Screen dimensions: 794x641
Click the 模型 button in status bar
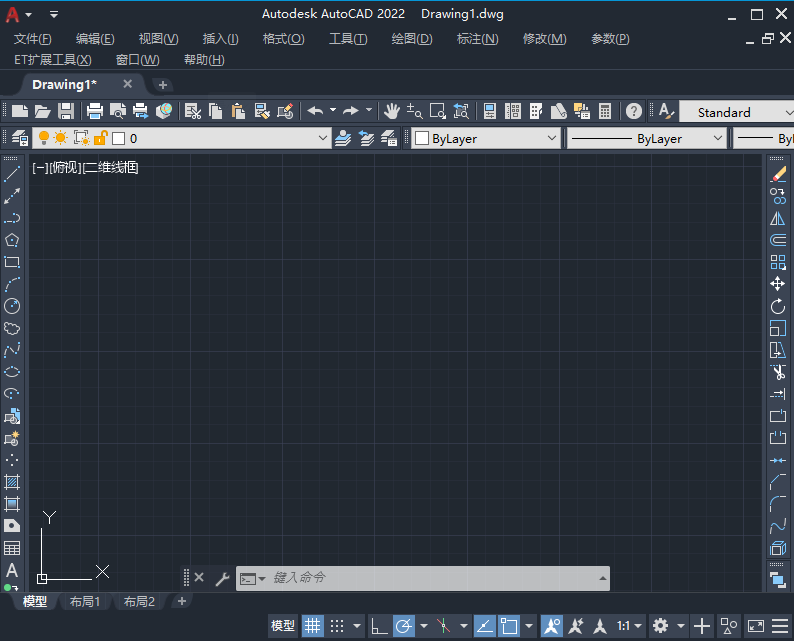tap(283, 626)
